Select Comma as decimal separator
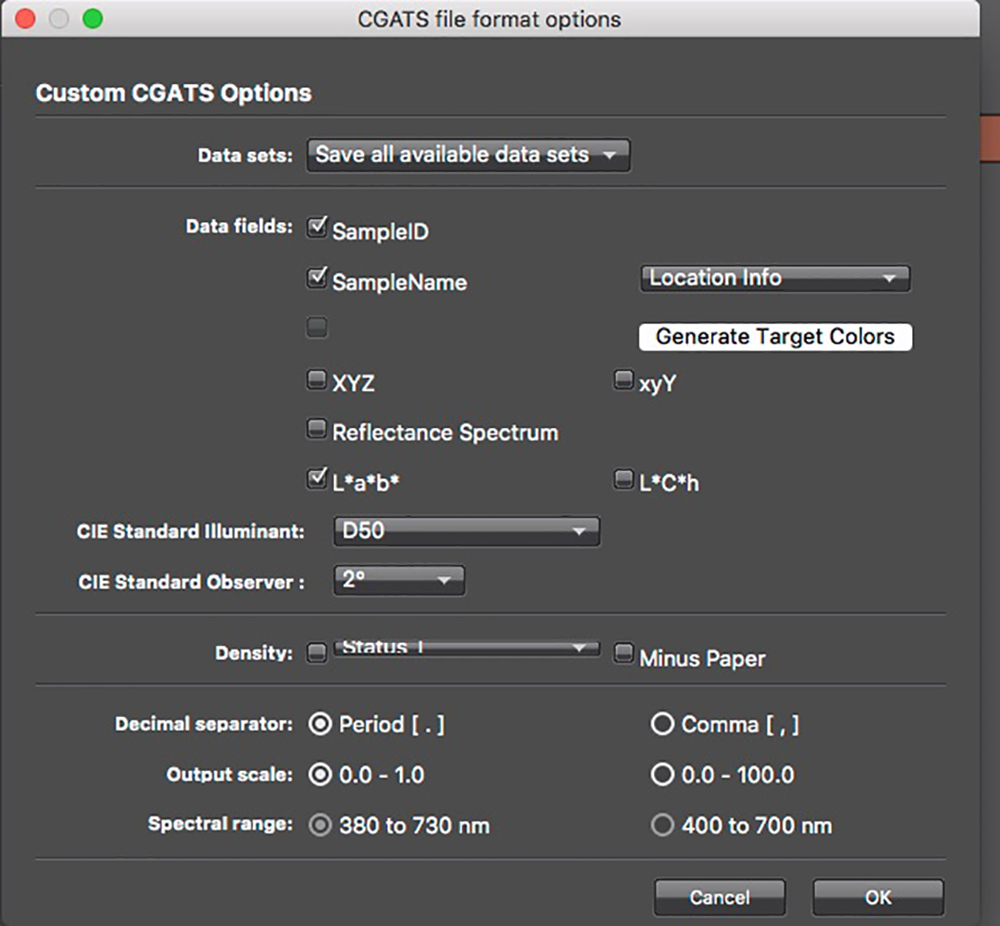The height and width of the screenshot is (926, 1000). 662,725
